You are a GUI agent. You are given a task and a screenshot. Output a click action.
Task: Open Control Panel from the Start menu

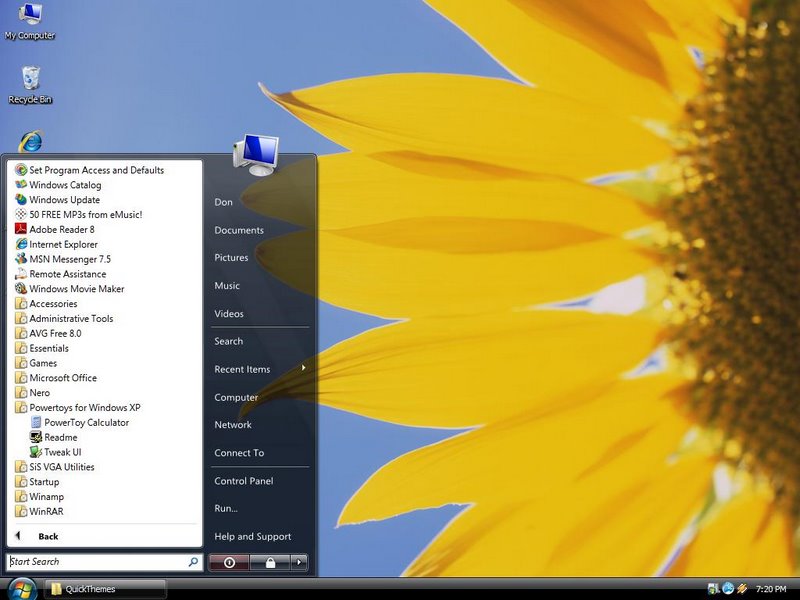[x=244, y=481]
